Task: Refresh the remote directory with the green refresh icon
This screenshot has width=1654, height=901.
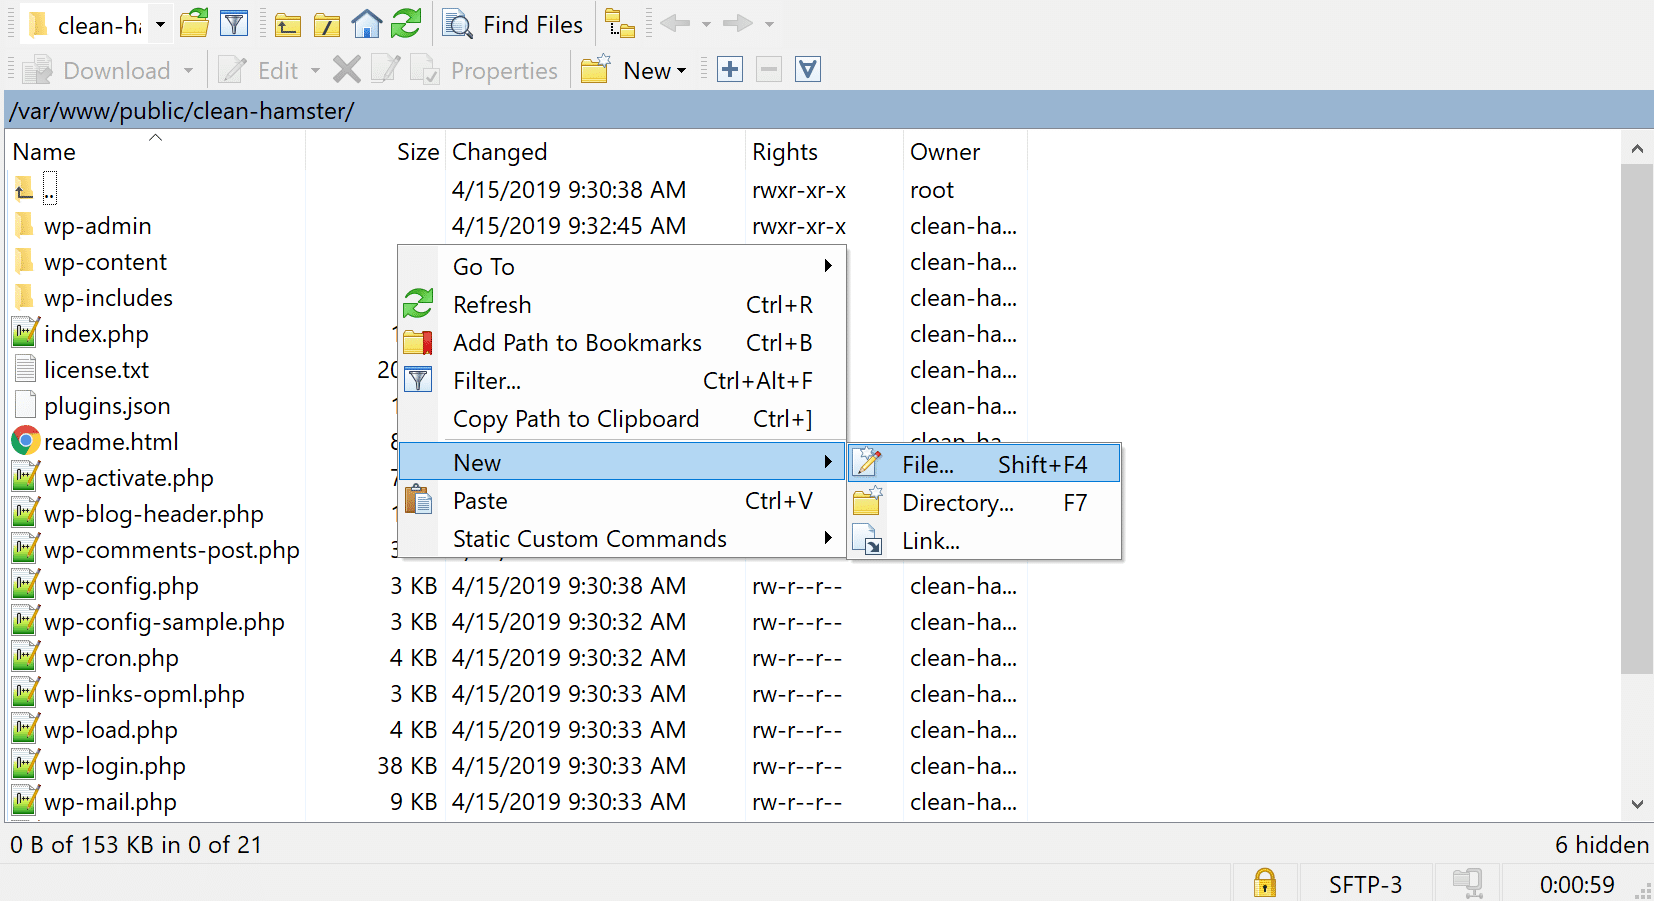Action: tap(407, 23)
